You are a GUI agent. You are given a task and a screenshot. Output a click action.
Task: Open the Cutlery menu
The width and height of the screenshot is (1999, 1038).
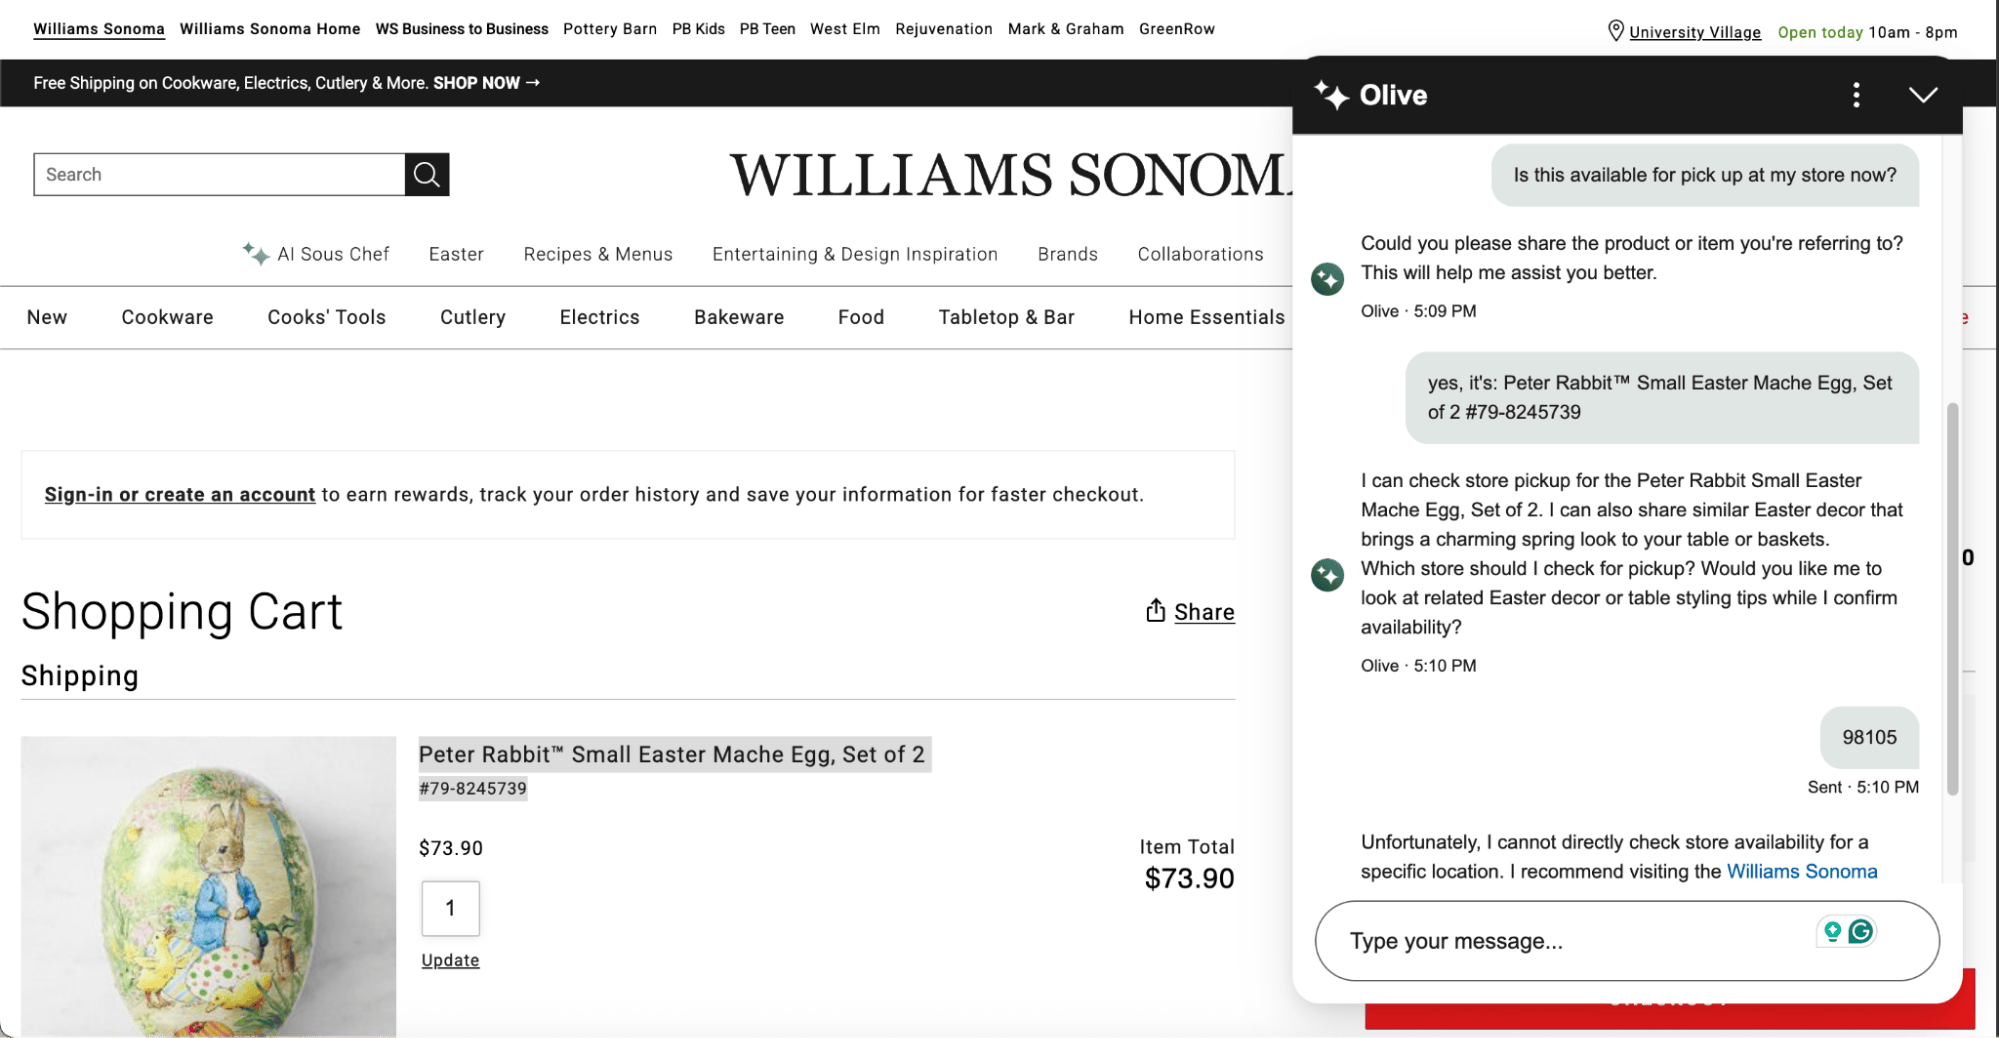tap(472, 317)
